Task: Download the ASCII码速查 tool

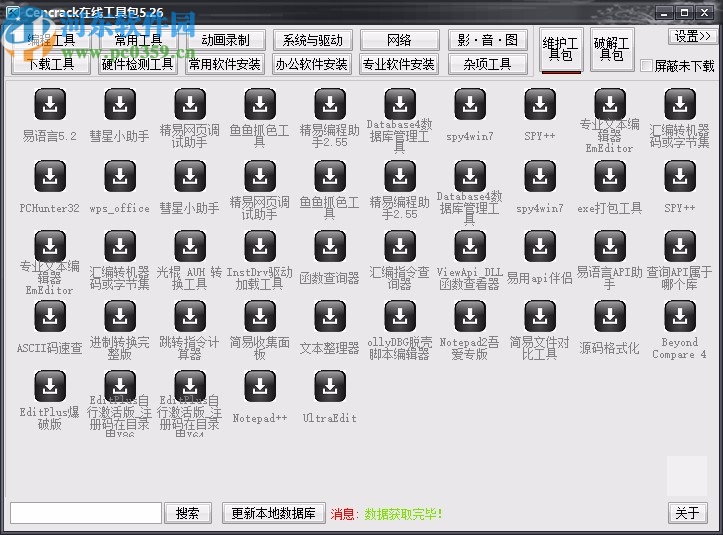Action: click(x=50, y=316)
